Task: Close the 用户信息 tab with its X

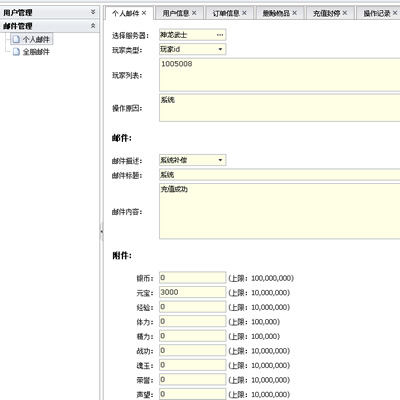Action: click(x=194, y=13)
